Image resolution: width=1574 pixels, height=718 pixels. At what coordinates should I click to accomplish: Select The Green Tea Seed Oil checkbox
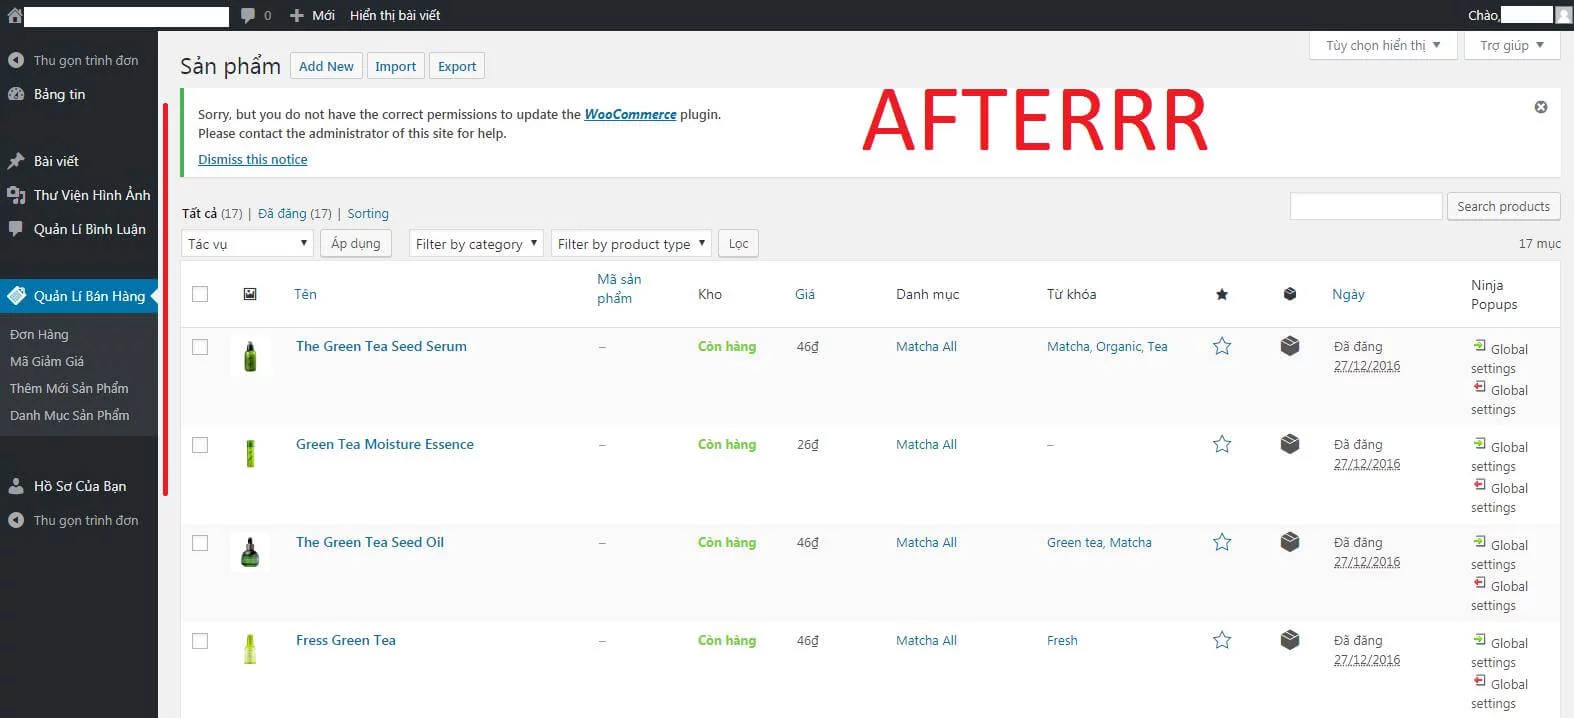click(x=200, y=543)
